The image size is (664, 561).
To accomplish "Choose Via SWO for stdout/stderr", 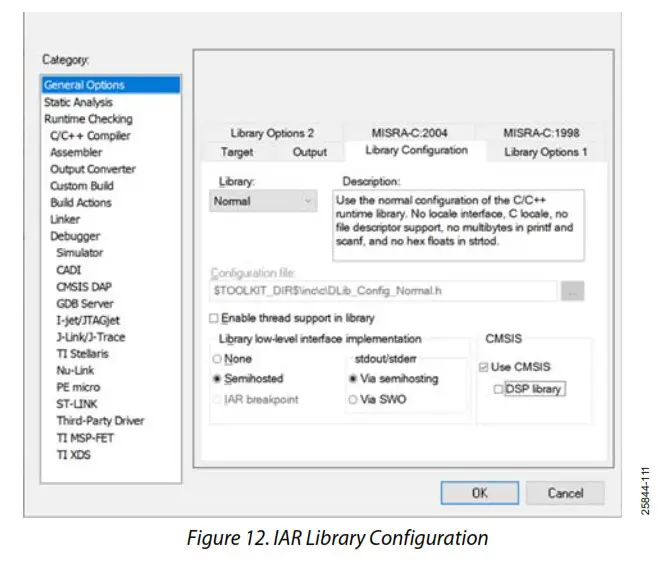I will tap(353, 399).
